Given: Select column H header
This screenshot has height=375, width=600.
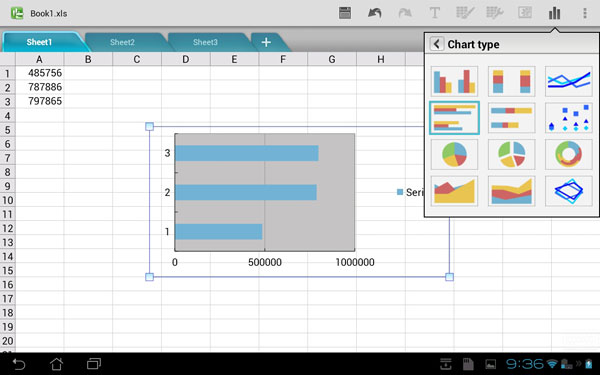Looking at the screenshot, I should click(381, 59).
